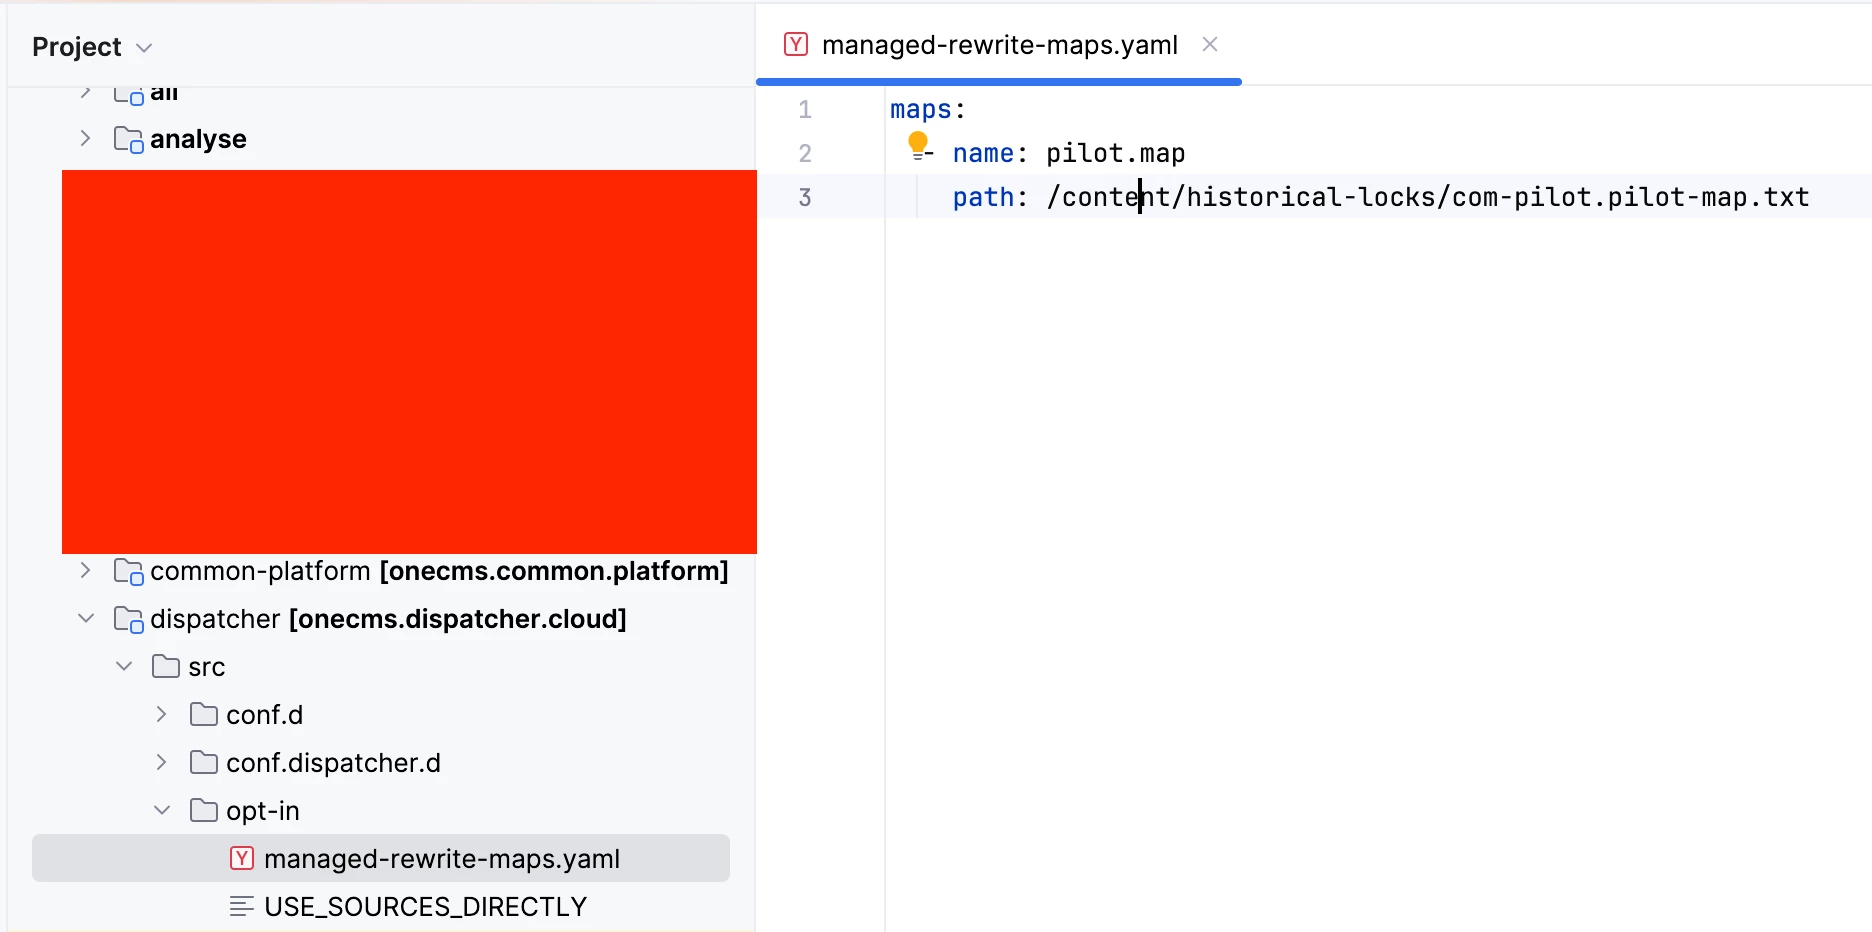This screenshot has height=932, width=1872.
Task: Click the src folder icon
Action: pyautogui.click(x=166, y=667)
